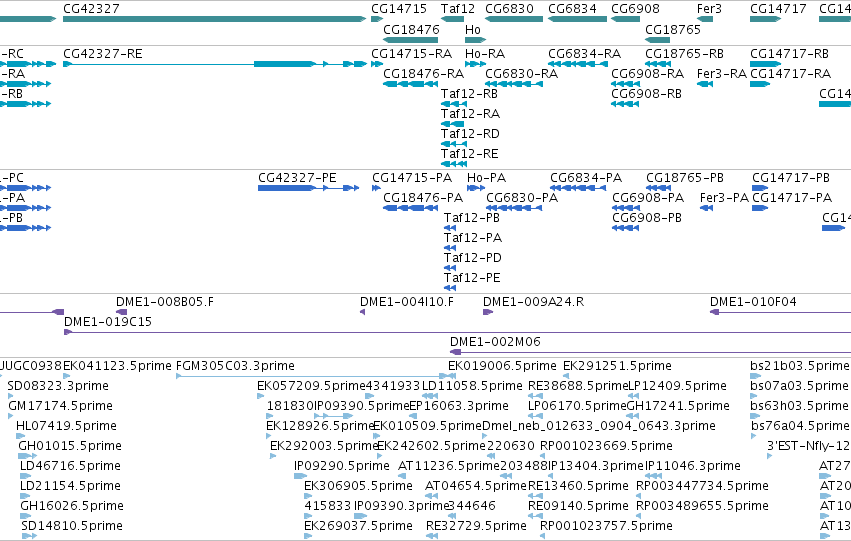Image resolution: width=851 pixels, height=541 pixels.
Task: Select the Taf12 gene label
Action: pos(458,9)
